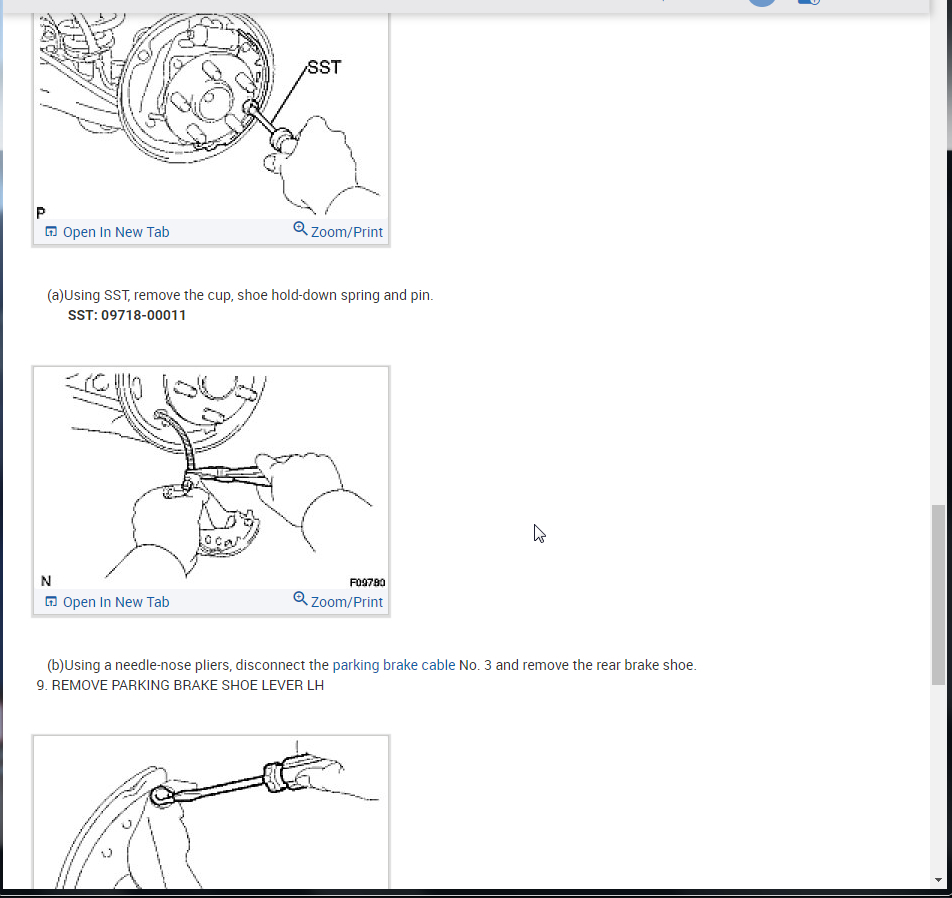
Task: Click step (a) Using SST instruction text
Action: tap(240, 295)
